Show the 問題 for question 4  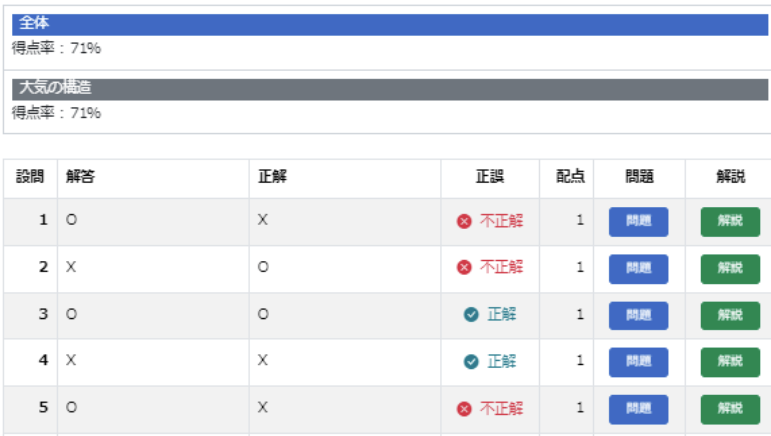[638, 362]
